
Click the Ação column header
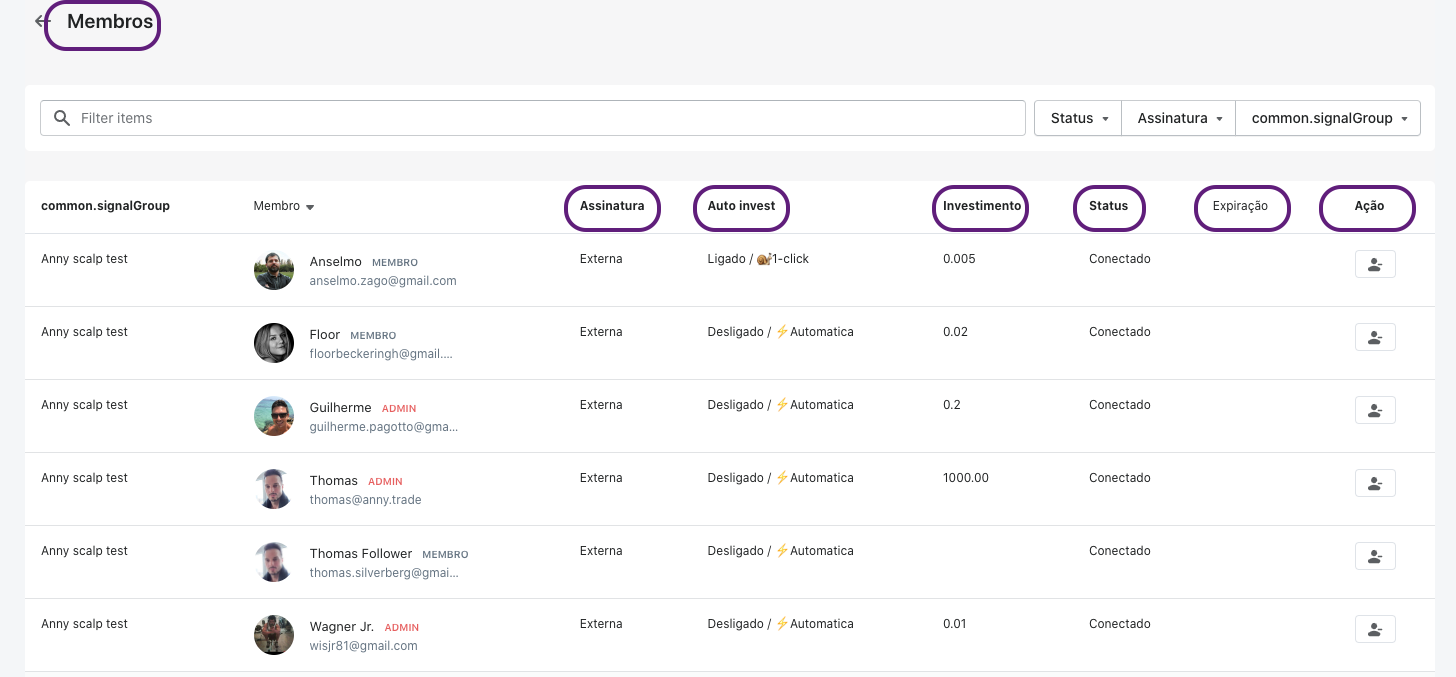click(1369, 206)
